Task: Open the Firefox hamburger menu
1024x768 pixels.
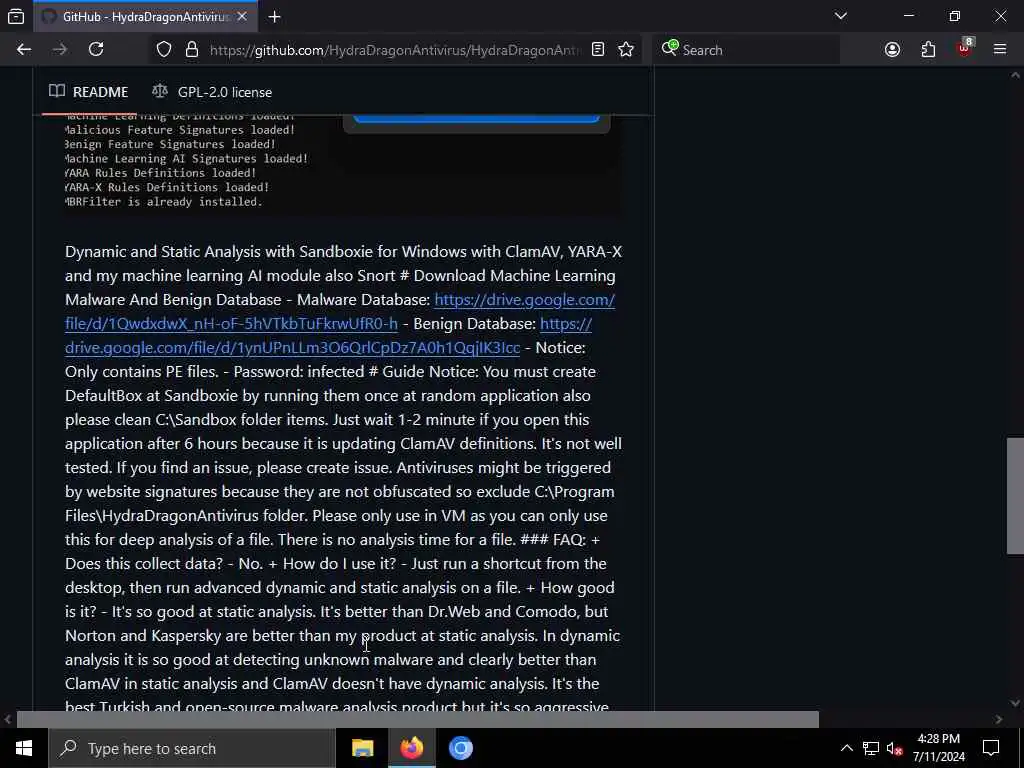Action: tap(1000, 50)
